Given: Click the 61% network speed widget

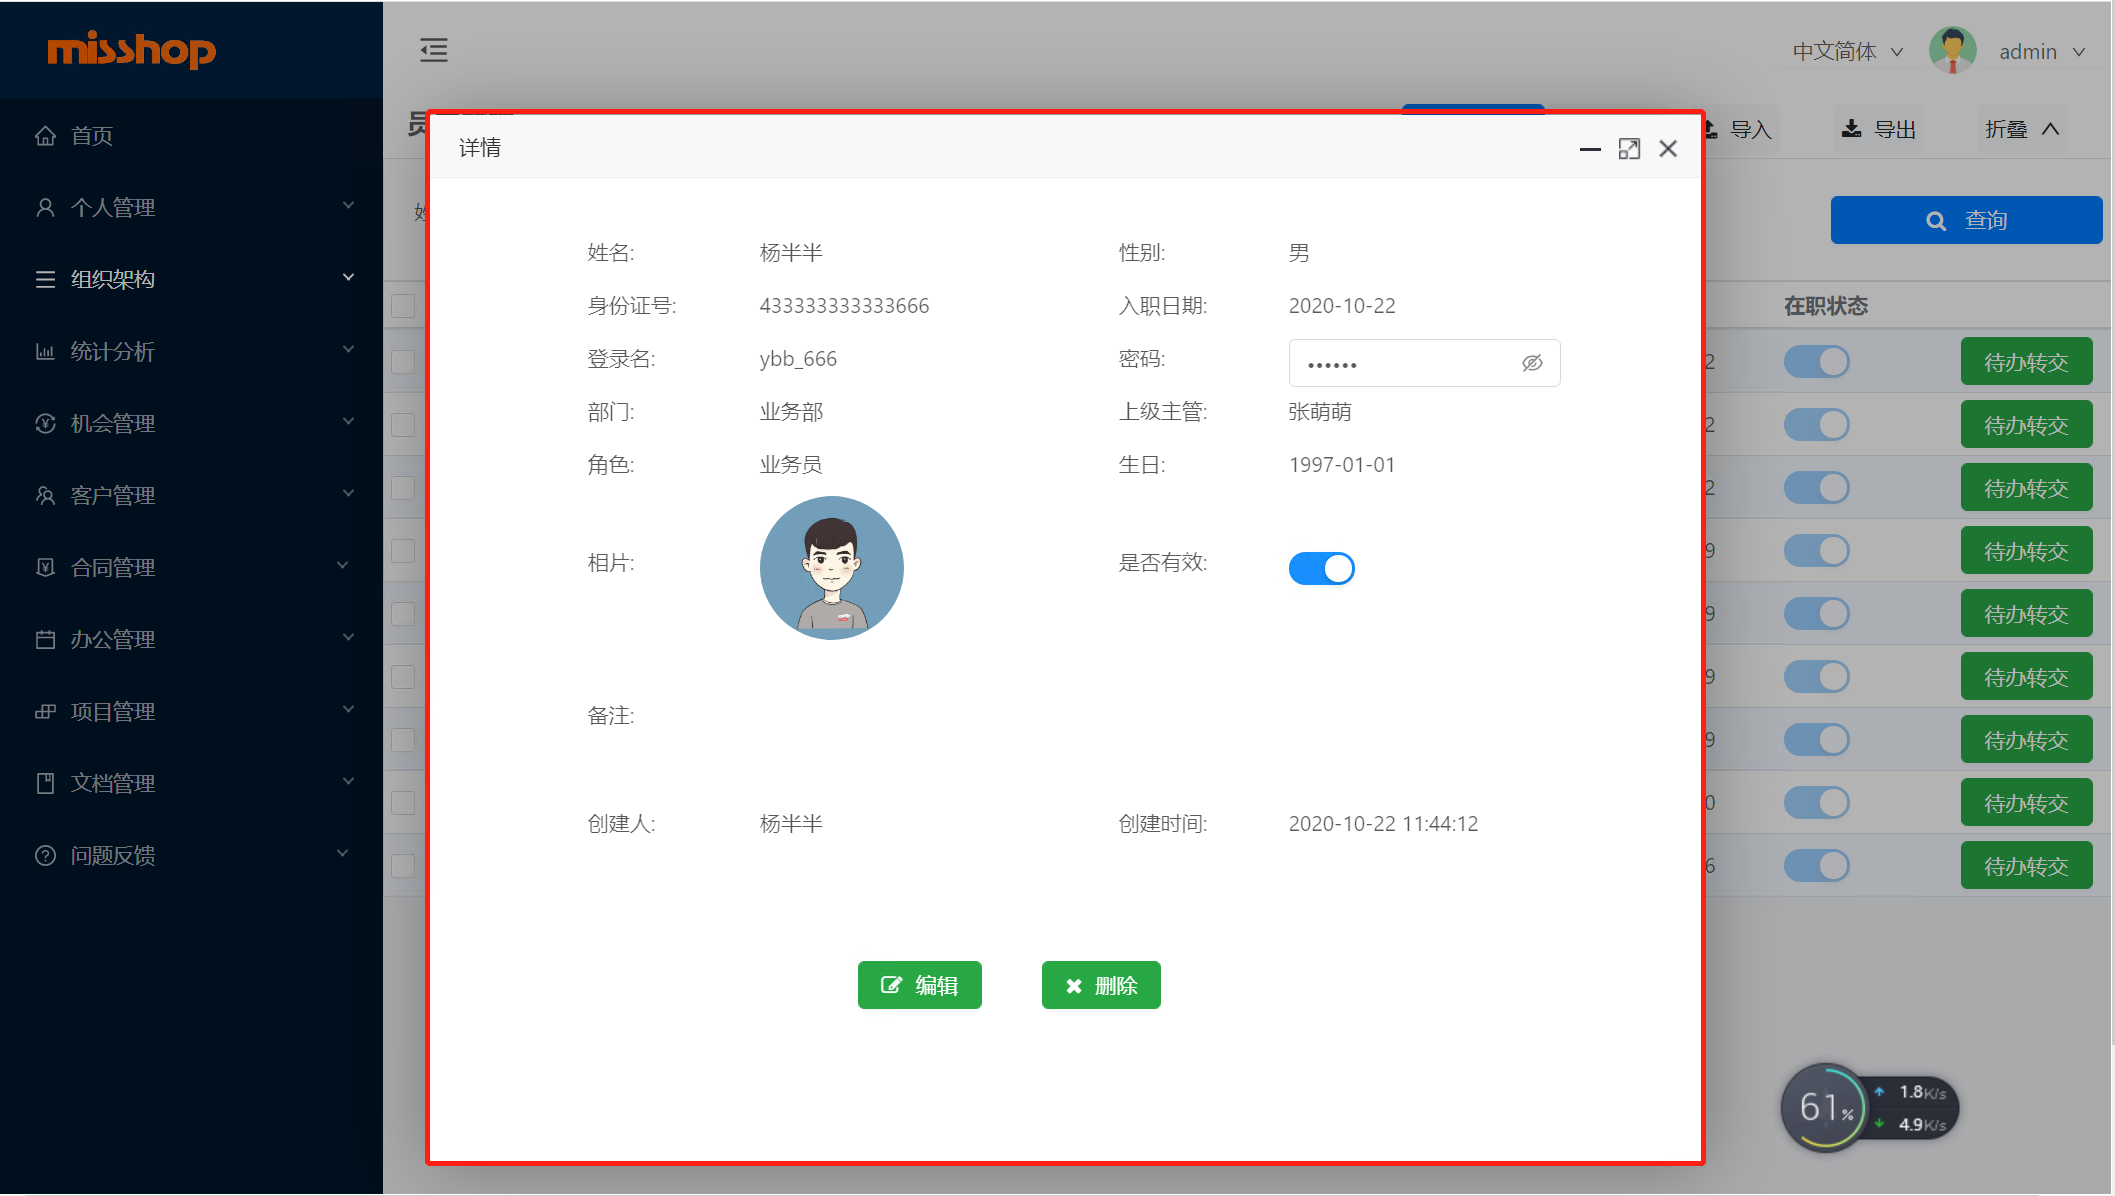Looking at the screenshot, I should point(1826,1108).
